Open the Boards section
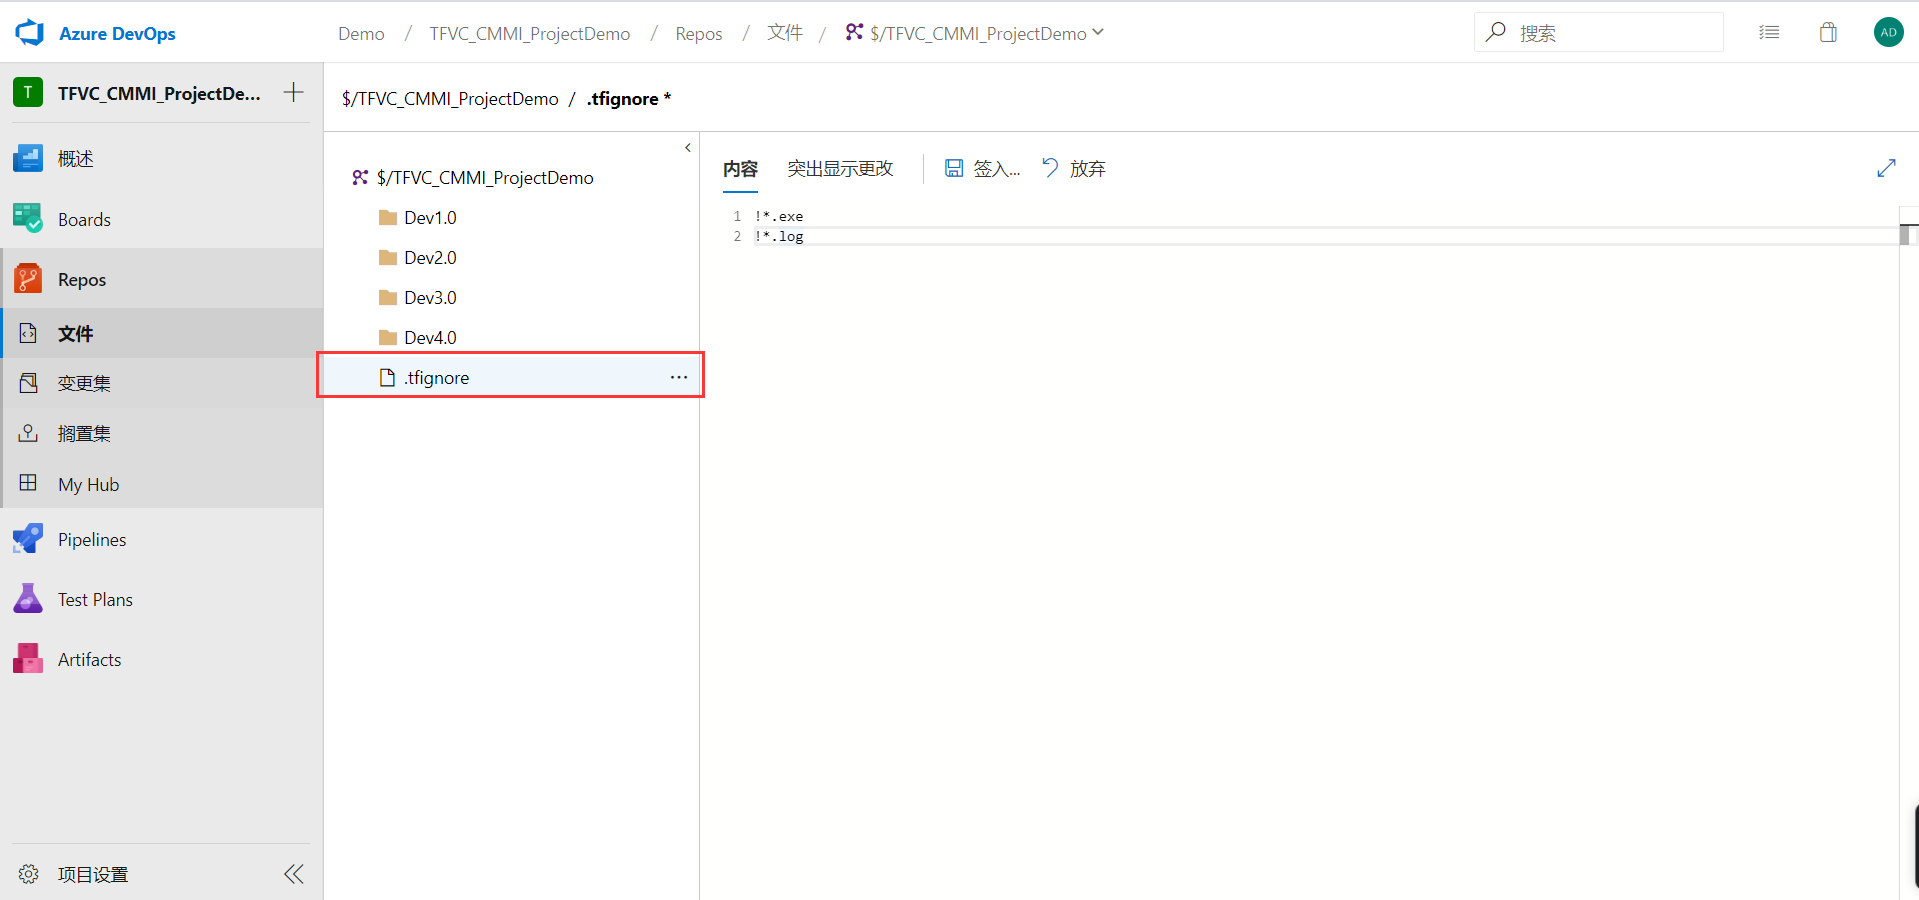Image resolution: width=1919 pixels, height=900 pixels. click(161, 219)
